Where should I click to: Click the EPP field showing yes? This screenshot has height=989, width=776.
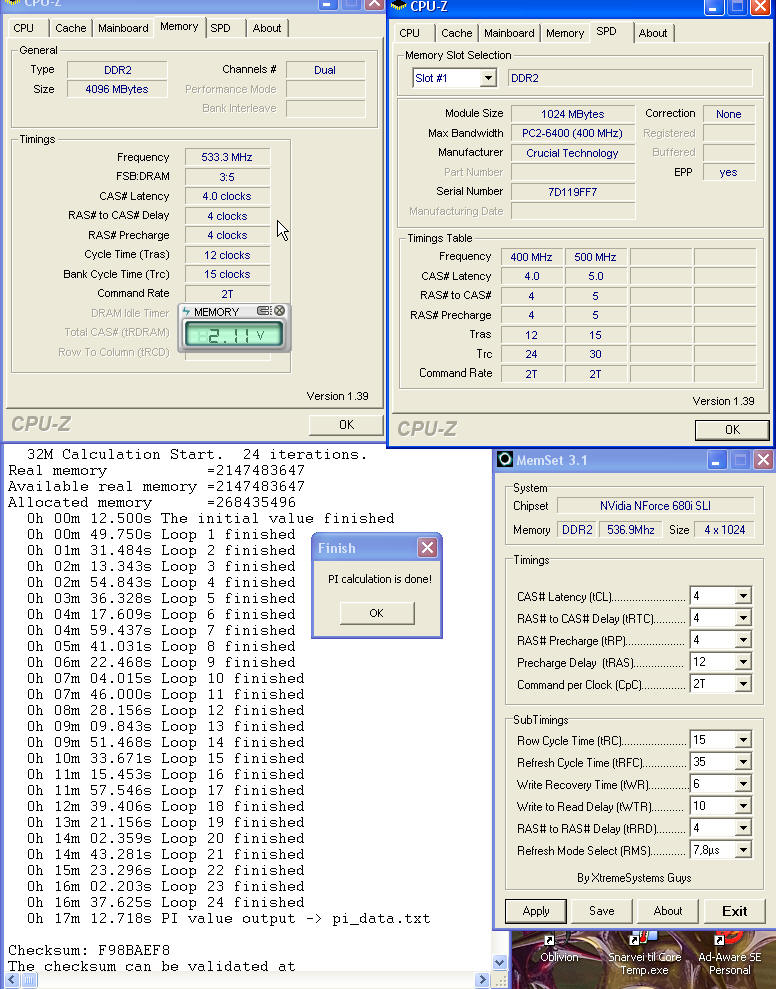pos(728,172)
